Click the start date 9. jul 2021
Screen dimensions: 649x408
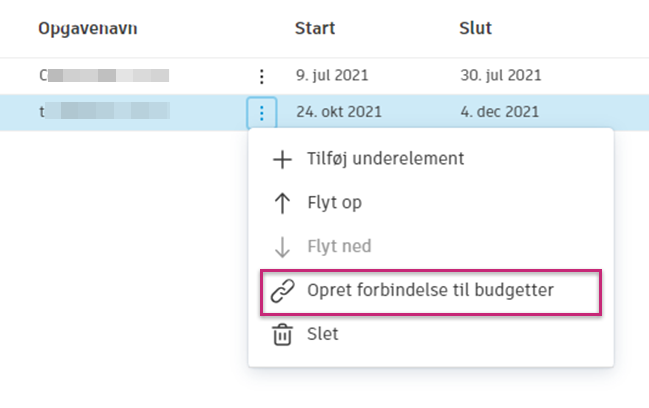(334, 75)
